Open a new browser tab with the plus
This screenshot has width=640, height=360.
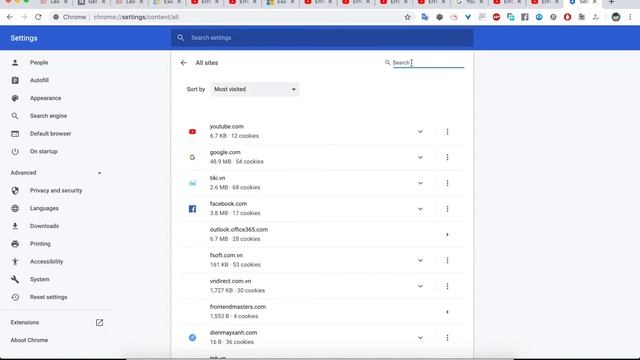(x=611, y=2)
